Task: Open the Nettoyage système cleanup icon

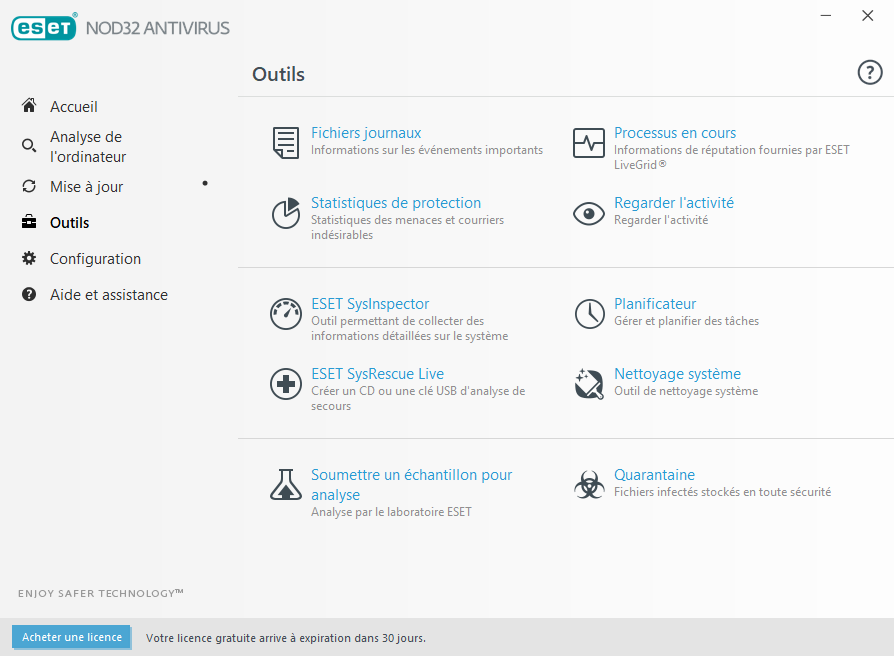Action: pos(588,384)
